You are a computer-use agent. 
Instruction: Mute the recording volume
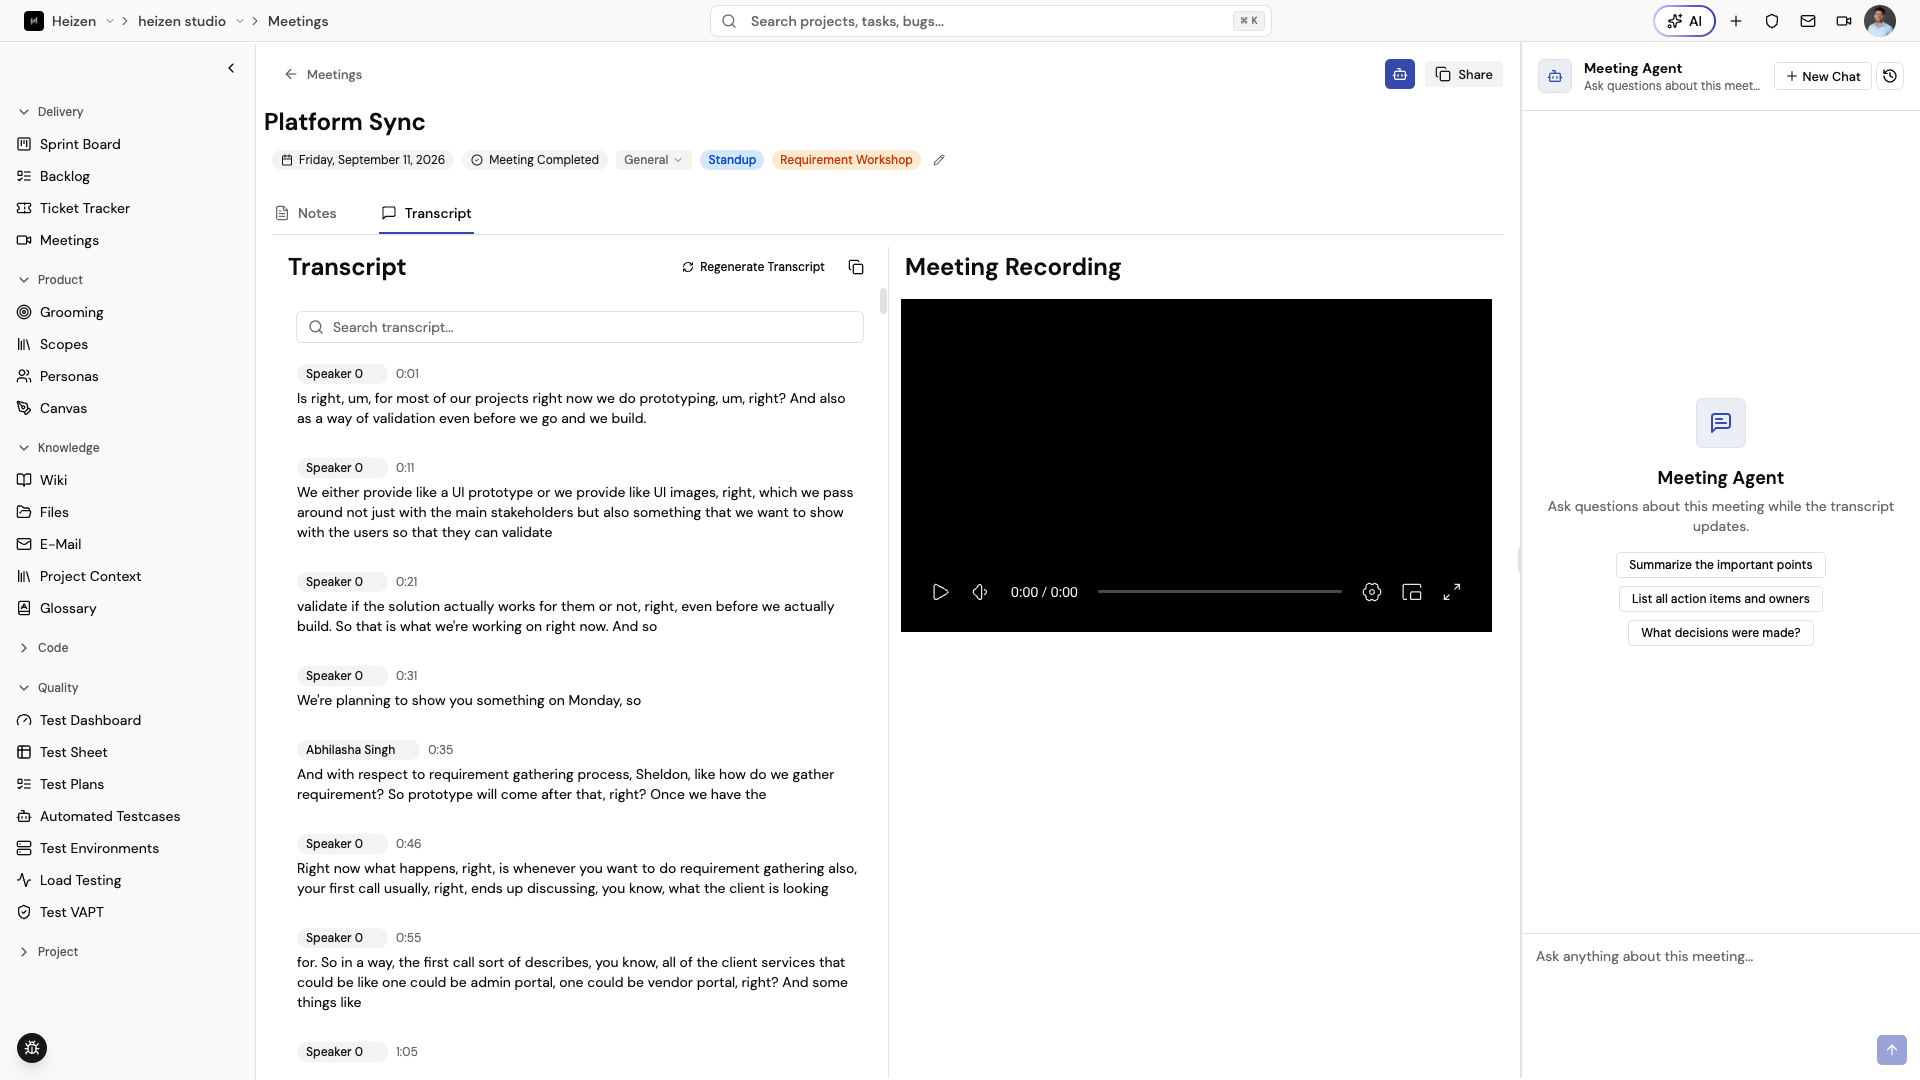(980, 592)
